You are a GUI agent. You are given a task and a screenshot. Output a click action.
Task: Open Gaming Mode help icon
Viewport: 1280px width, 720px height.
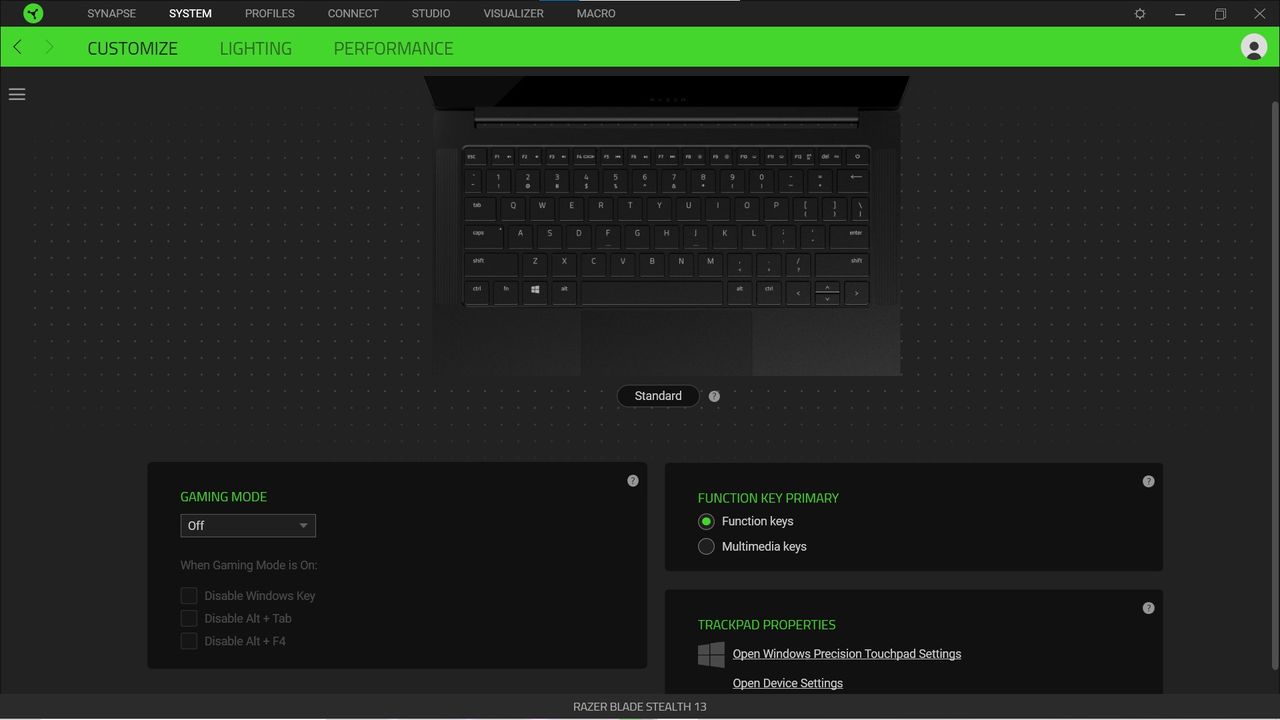tap(633, 481)
